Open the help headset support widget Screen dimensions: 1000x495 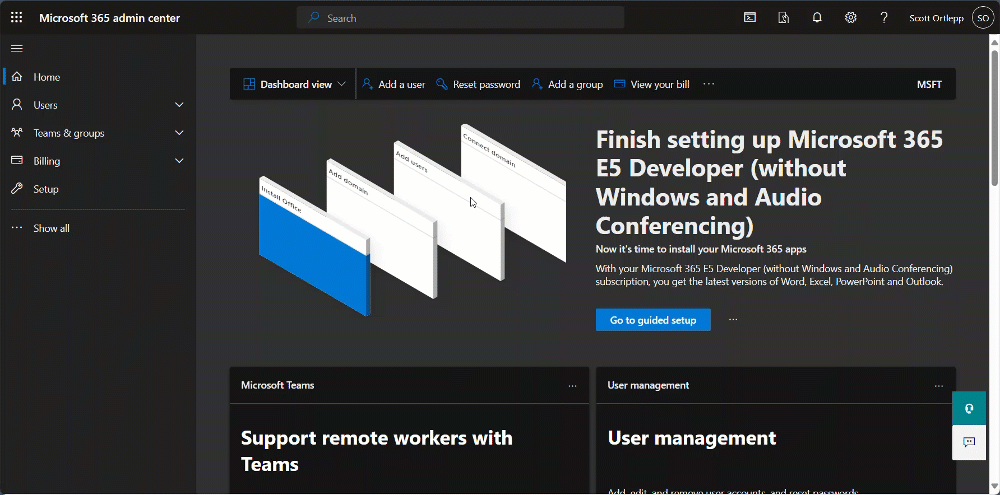[969, 409]
